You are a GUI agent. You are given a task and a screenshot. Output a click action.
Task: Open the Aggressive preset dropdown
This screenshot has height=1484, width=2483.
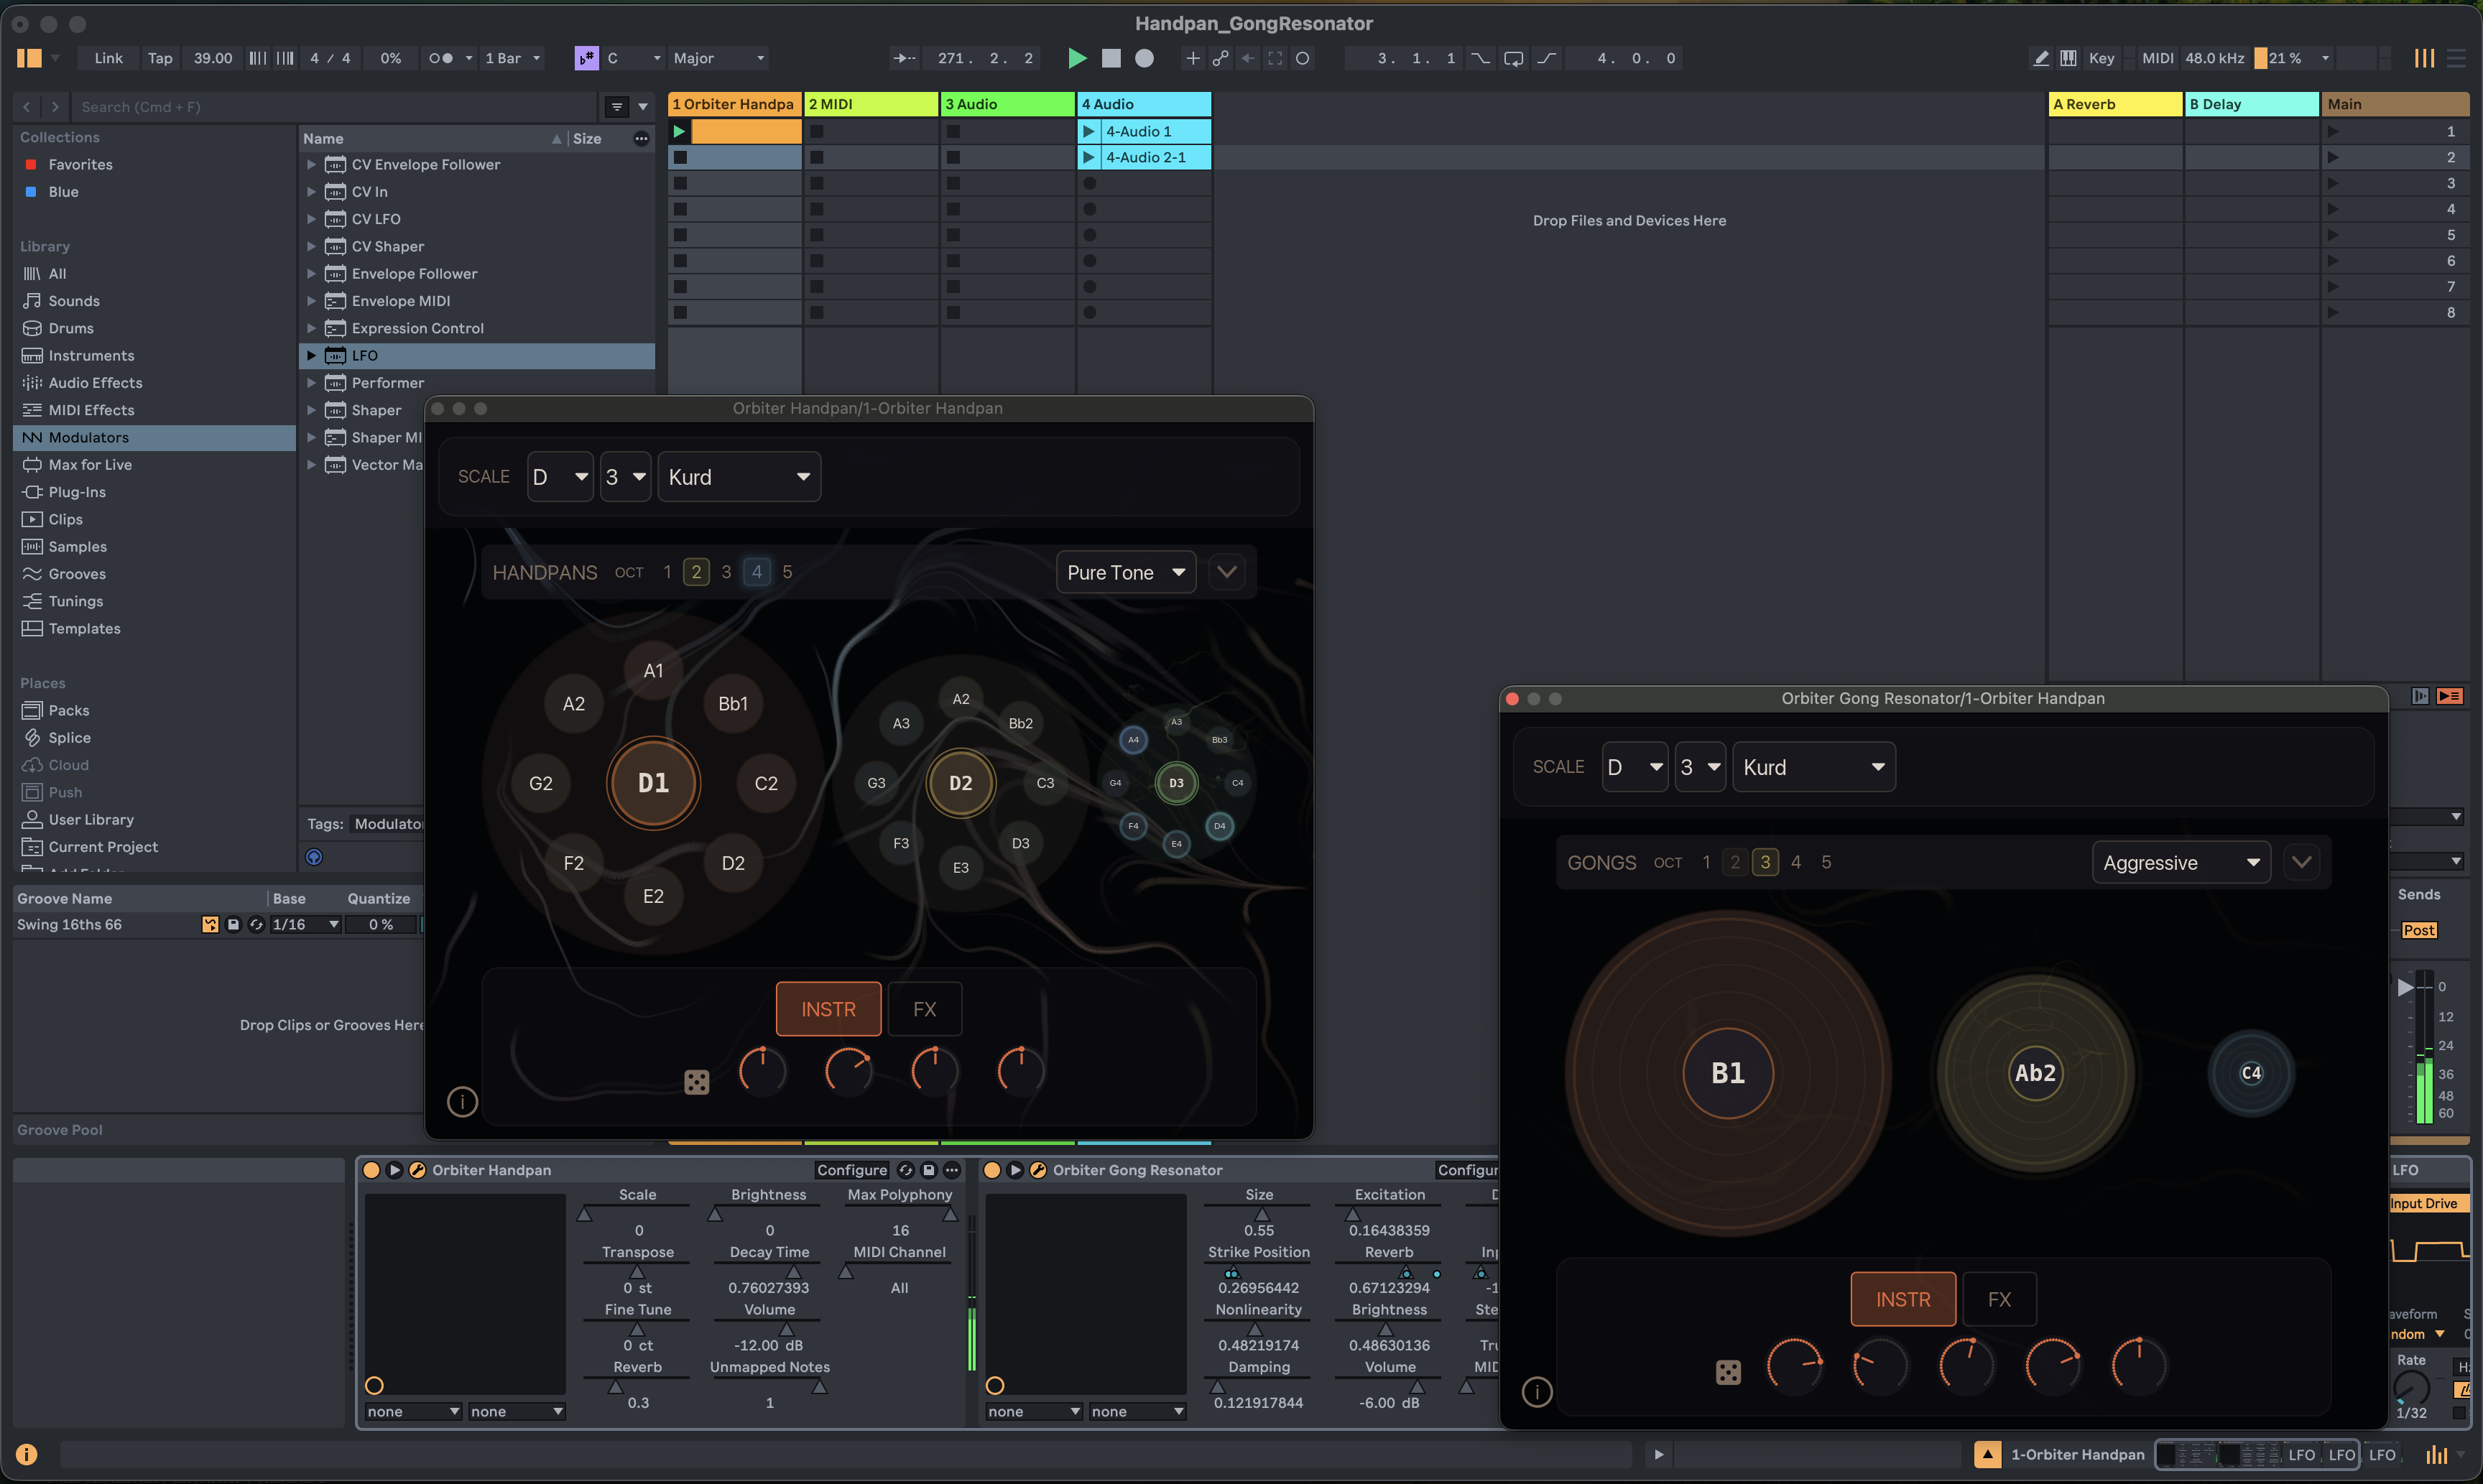point(2181,862)
